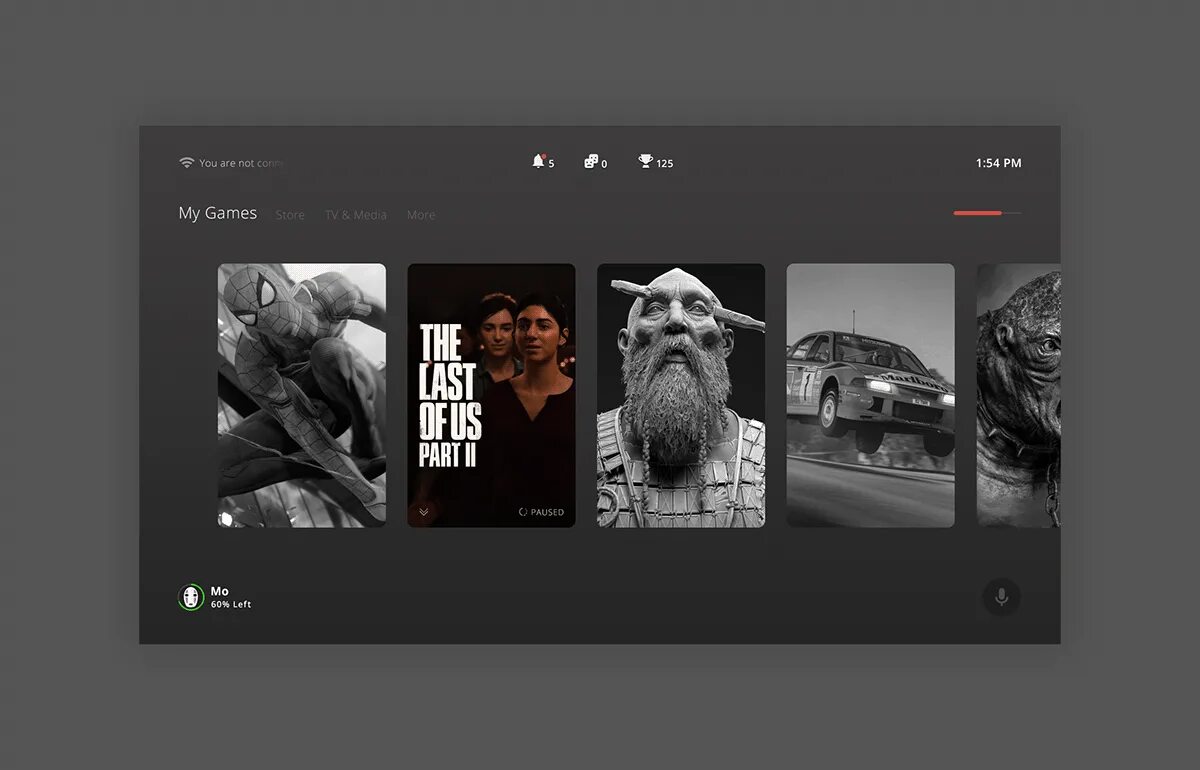The height and width of the screenshot is (770, 1200).
Task: Select the My Games tab
Action: click(x=218, y=213)
